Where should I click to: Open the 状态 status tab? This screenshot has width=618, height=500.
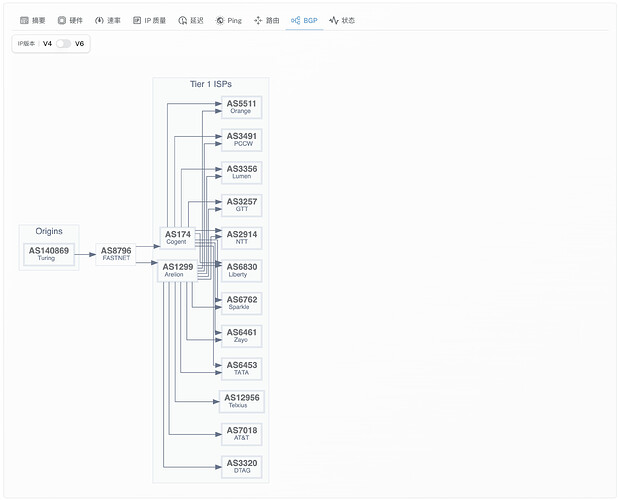[342, 20]
